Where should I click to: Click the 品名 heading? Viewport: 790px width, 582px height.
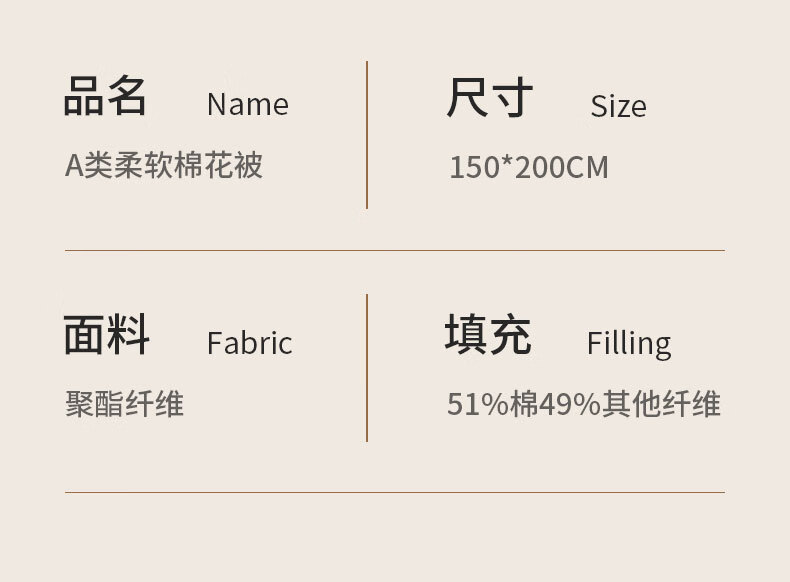105,97
